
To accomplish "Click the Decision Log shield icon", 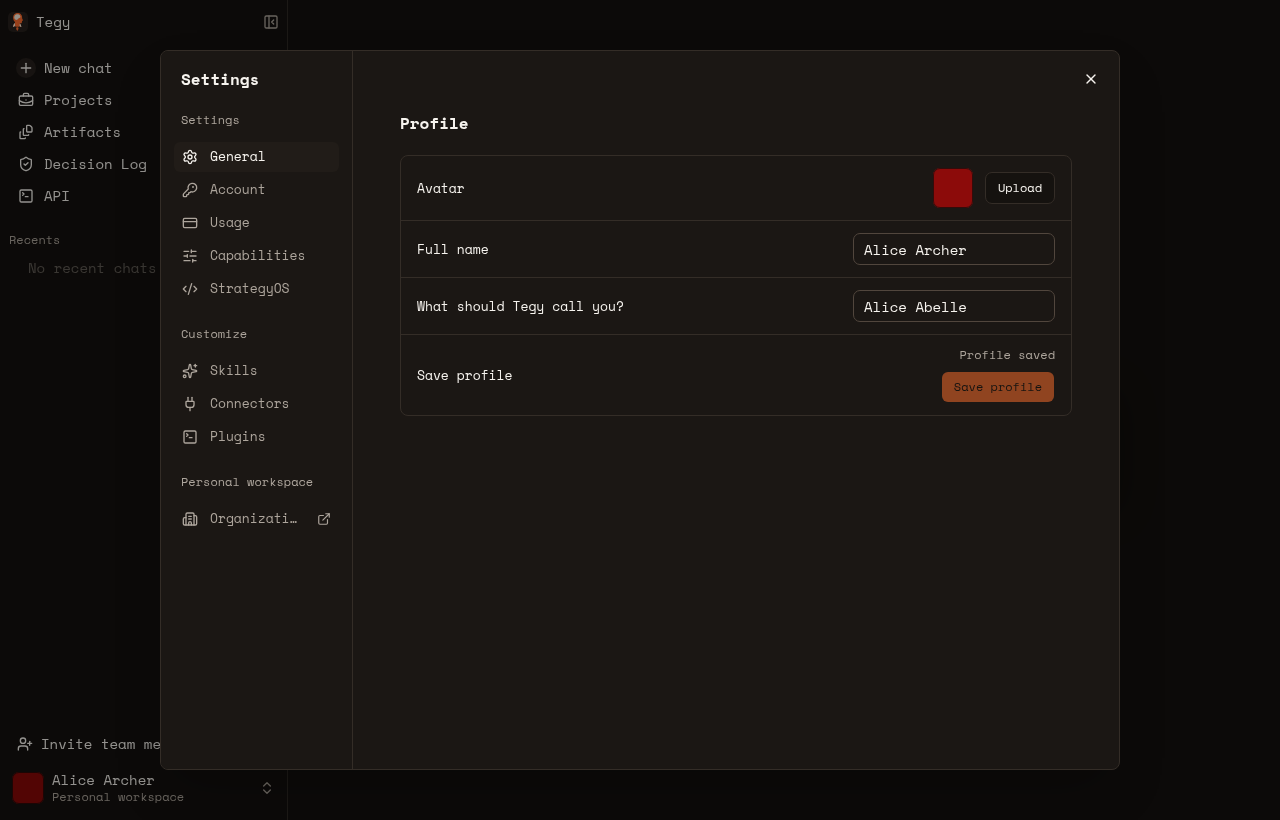I will coord(26,164).
